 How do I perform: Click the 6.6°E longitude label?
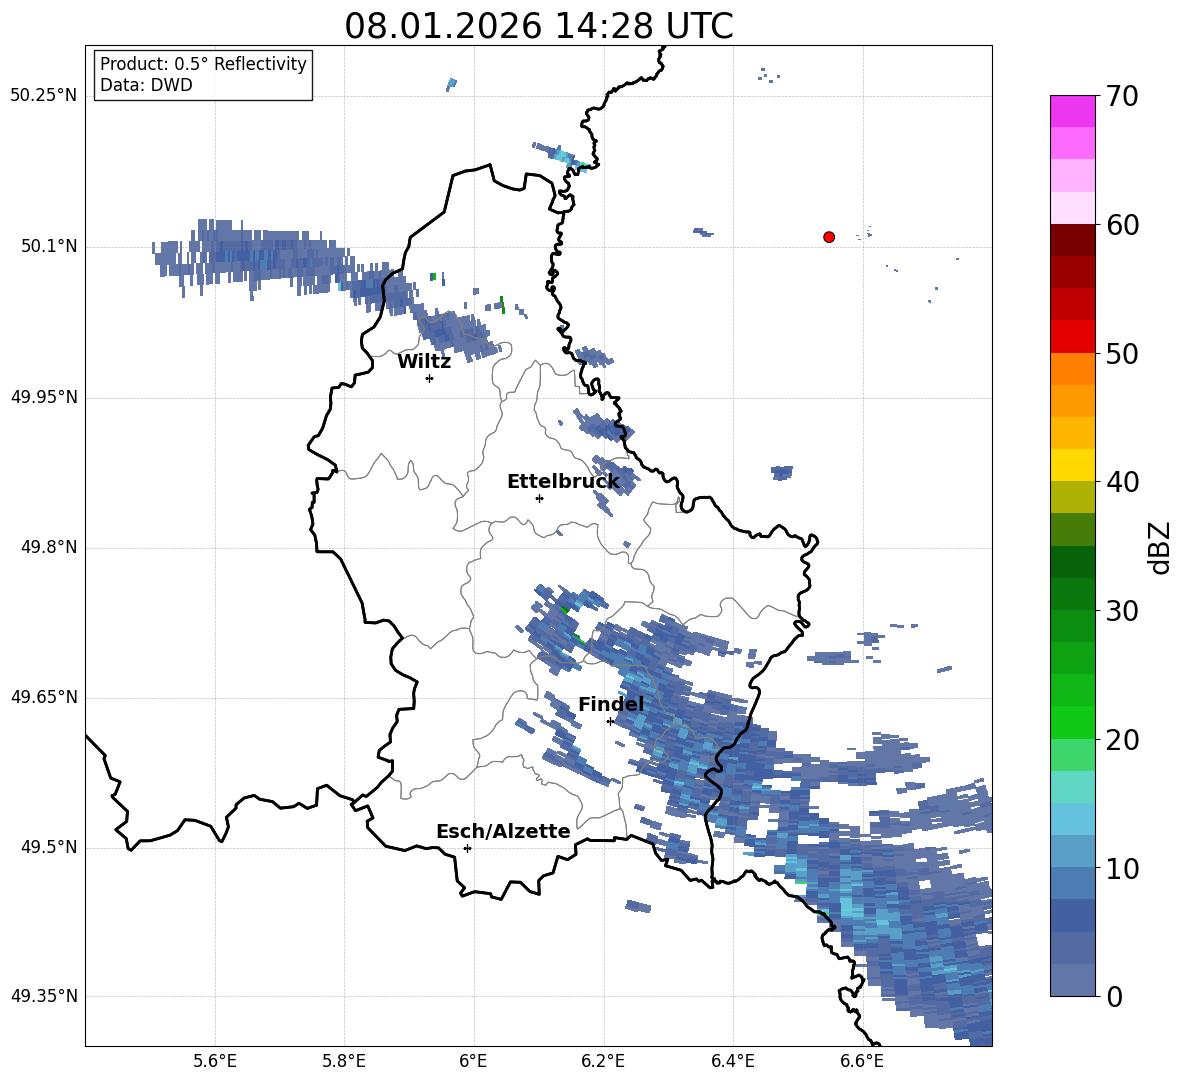pyautogui.click(x=862, y=1061)
